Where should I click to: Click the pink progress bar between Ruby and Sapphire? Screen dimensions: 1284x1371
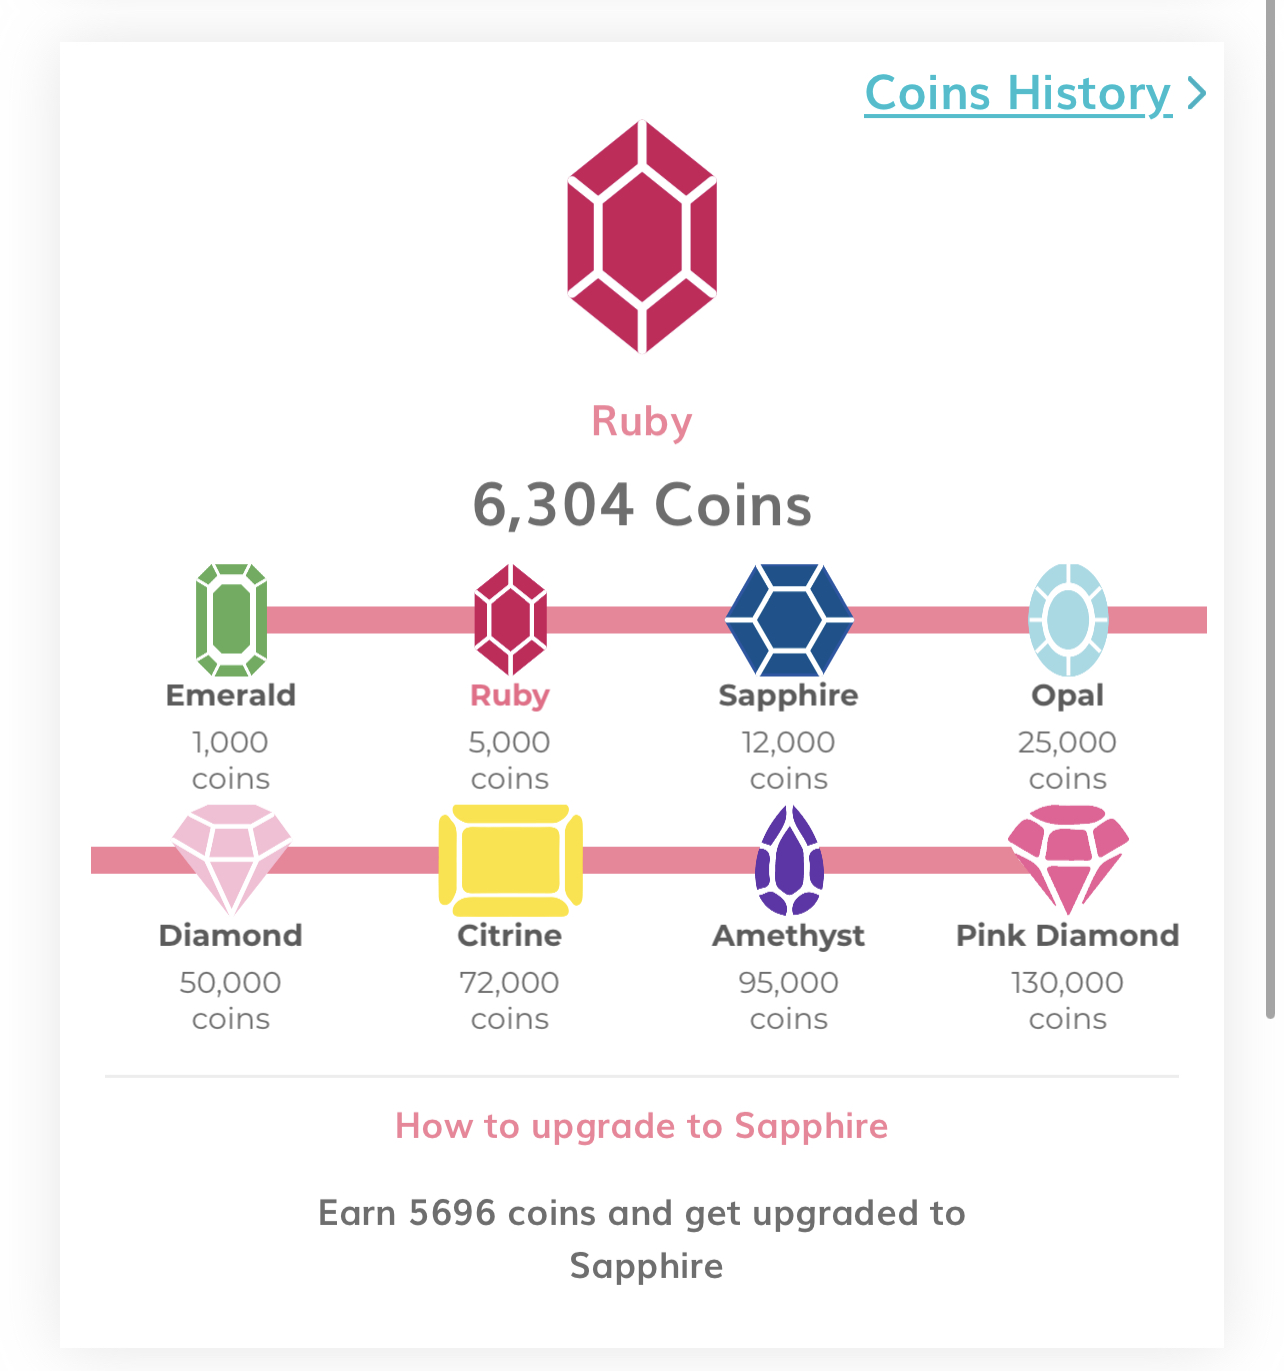pyautogui.click(x=636, y=620)
